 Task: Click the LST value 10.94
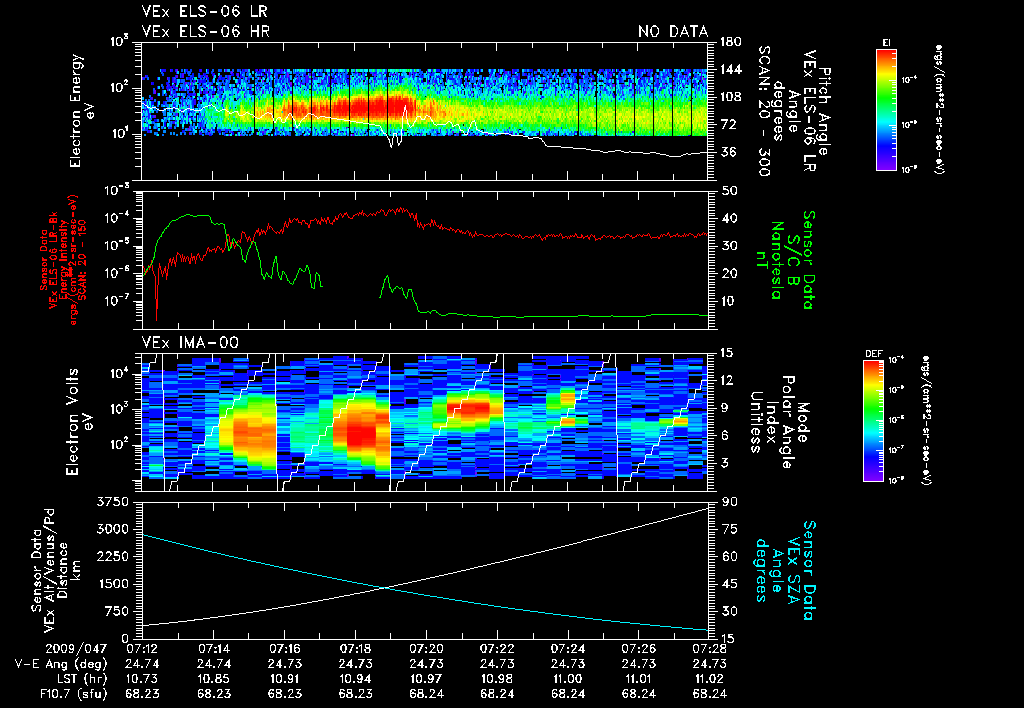click(x=355, y=679)
